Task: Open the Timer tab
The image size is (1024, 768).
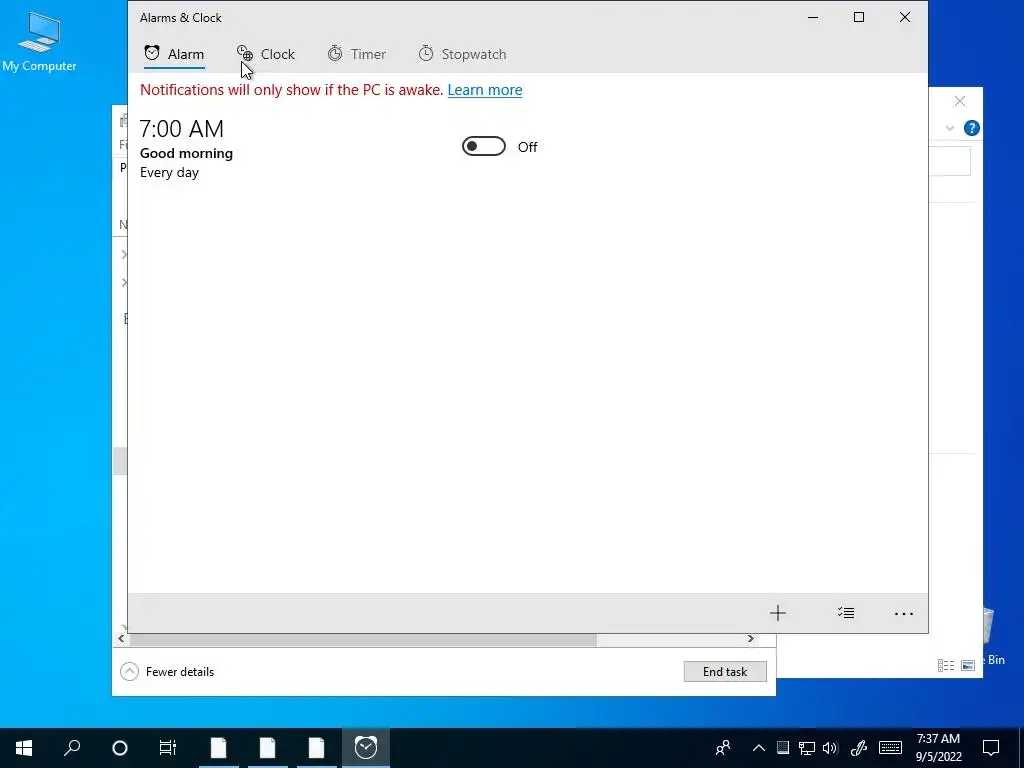Action: [357, 54]
